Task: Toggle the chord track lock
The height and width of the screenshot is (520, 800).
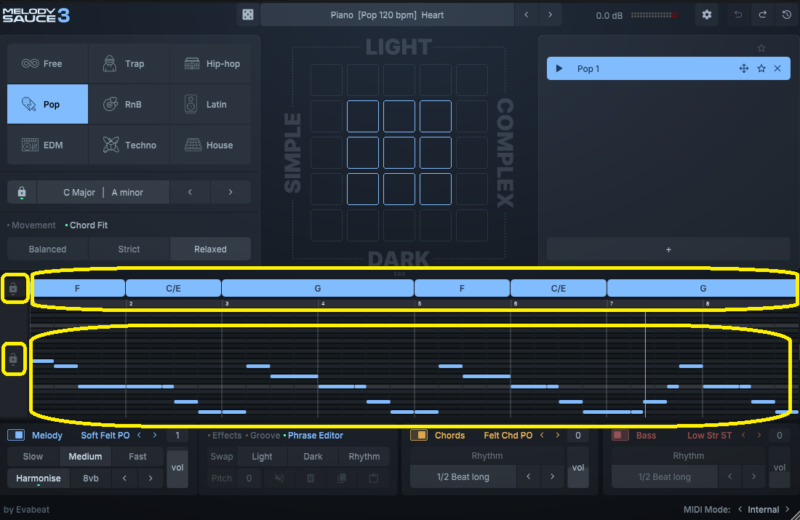Action: (x=13, y=289)
